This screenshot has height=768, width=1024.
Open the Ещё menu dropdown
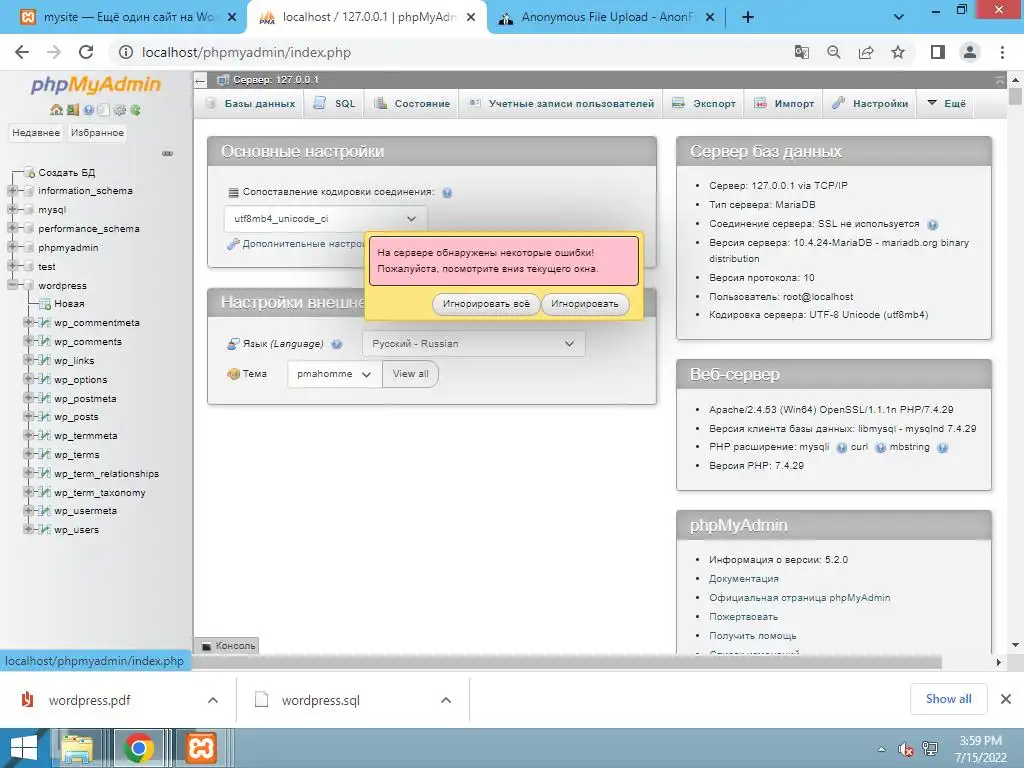click(946, 103)
